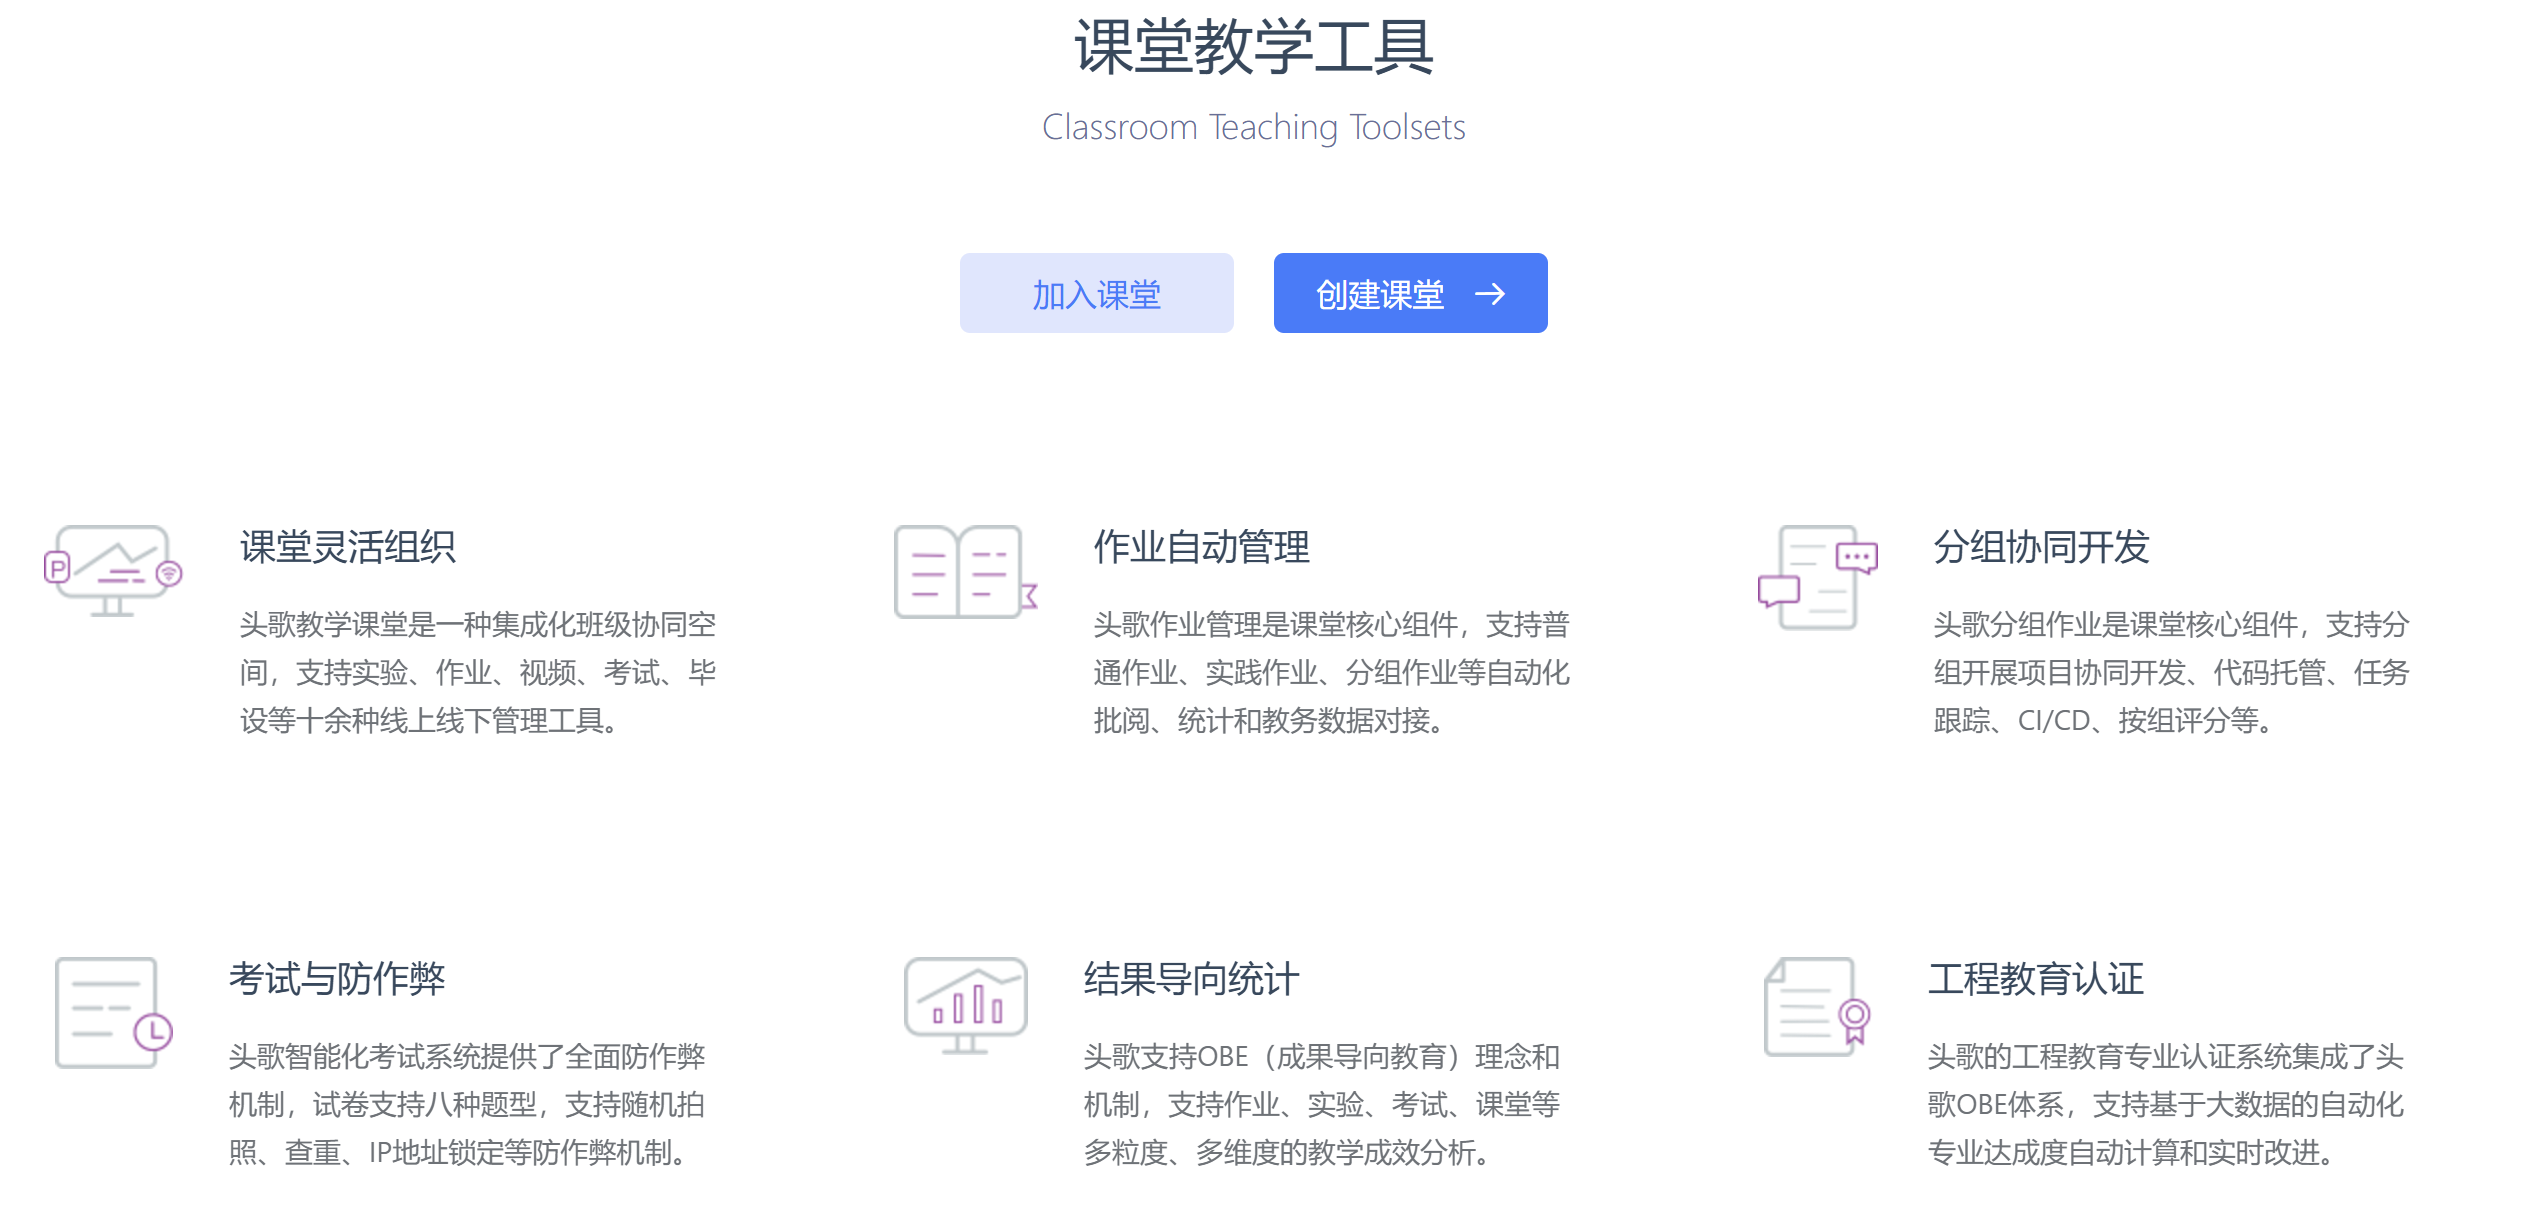
Task: Click the document chat icon for 分组协同开发
Action: pos(1818,577)
